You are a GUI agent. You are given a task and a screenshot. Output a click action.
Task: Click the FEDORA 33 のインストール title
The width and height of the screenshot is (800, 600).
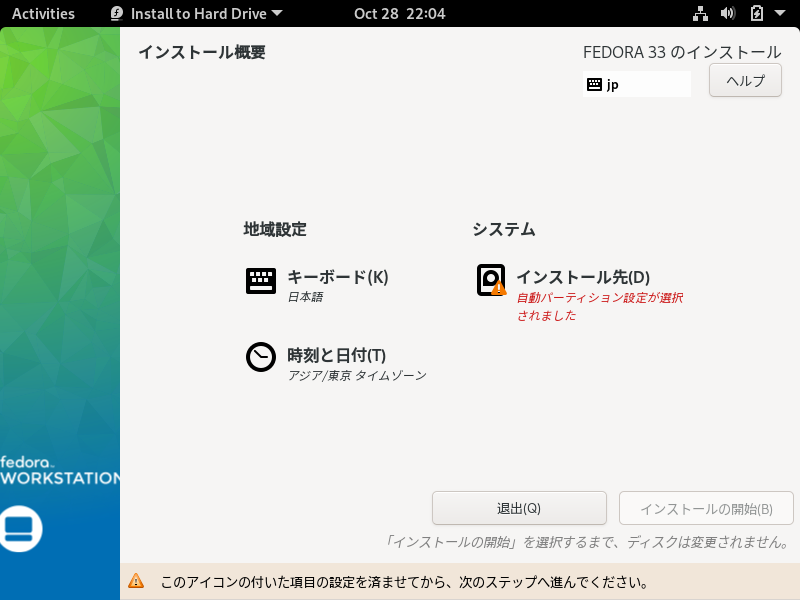[682, 52]
